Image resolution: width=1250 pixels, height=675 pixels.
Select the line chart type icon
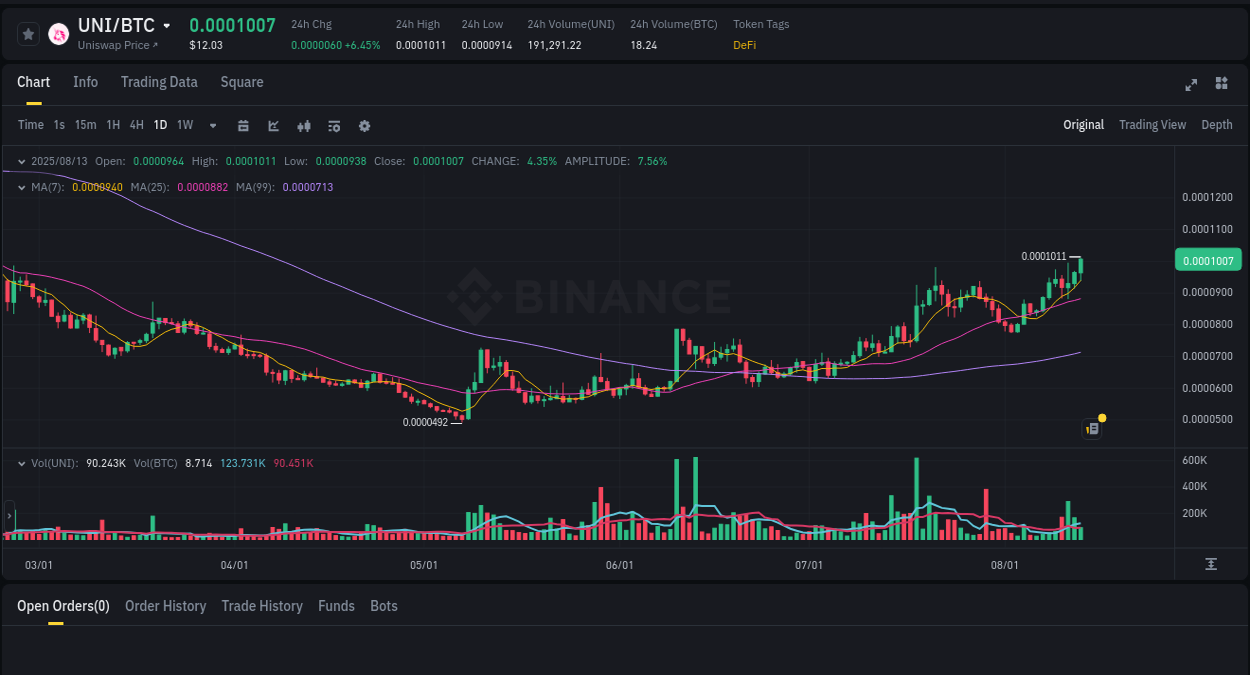pos(273,125)
